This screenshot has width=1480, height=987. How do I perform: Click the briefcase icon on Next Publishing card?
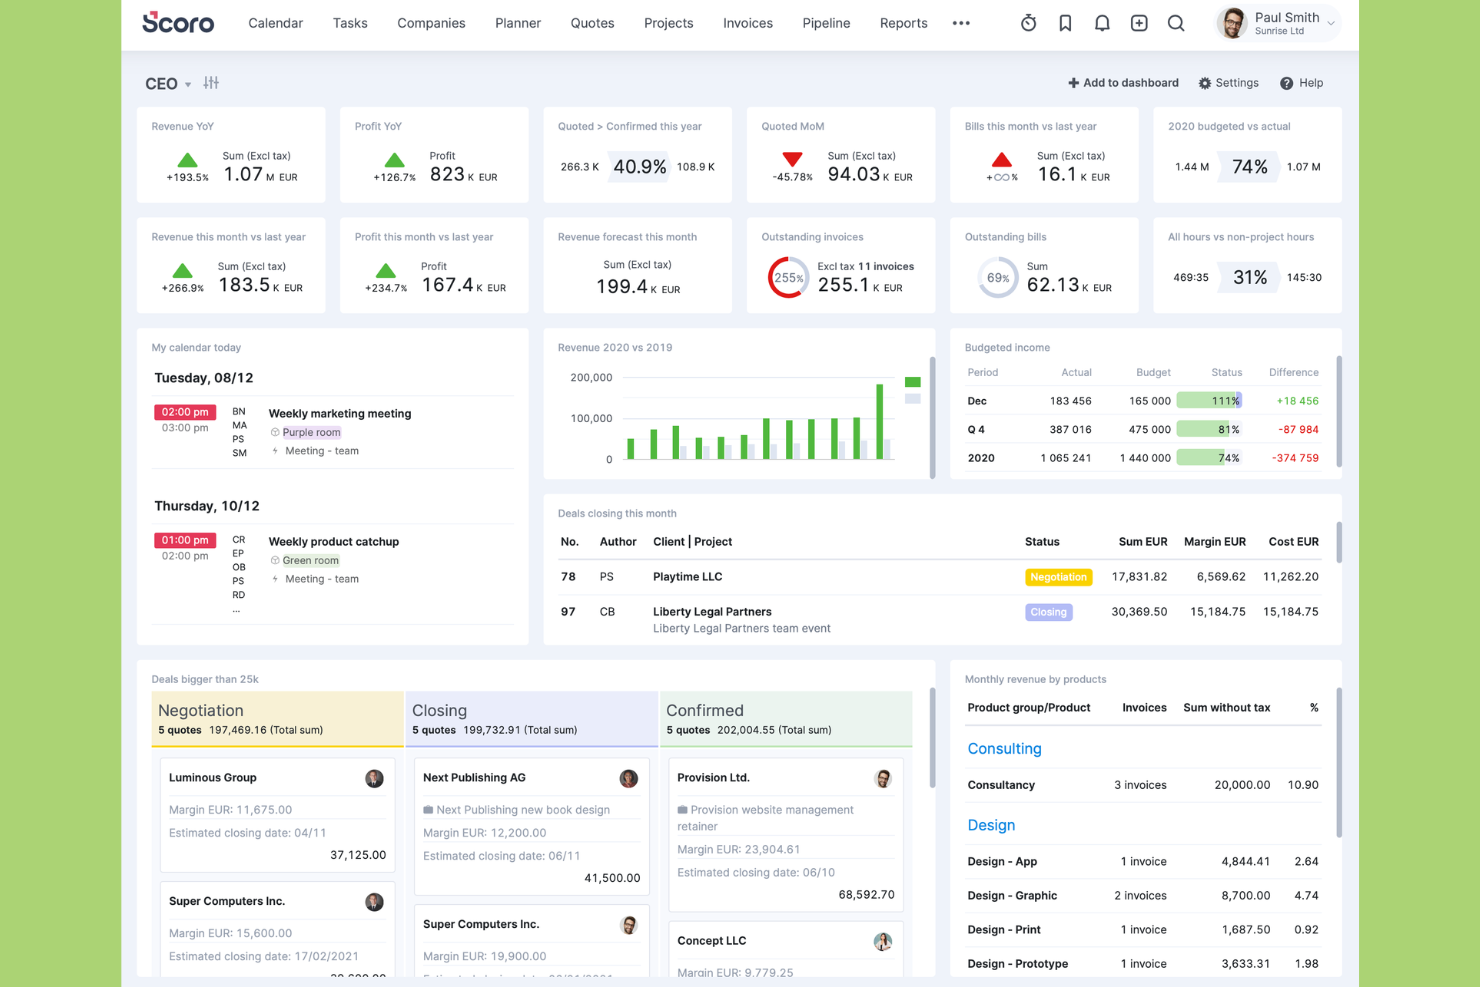click(428, 810)
